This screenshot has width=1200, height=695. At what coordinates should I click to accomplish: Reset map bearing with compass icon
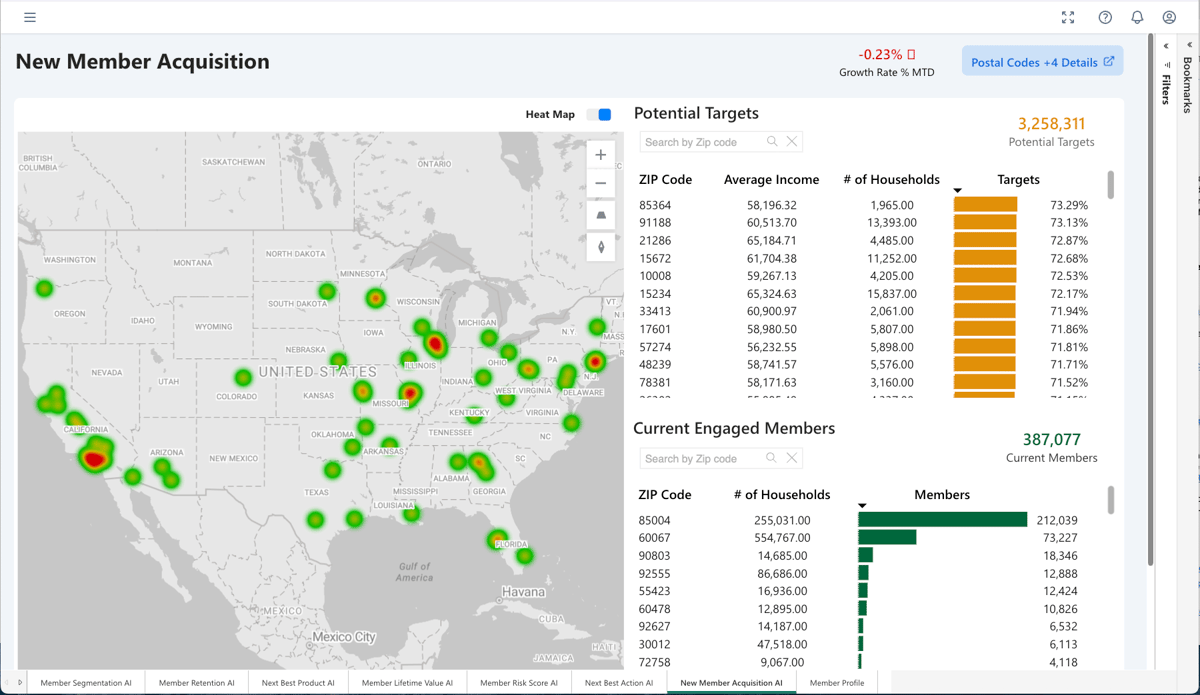(x=600, y=247)
